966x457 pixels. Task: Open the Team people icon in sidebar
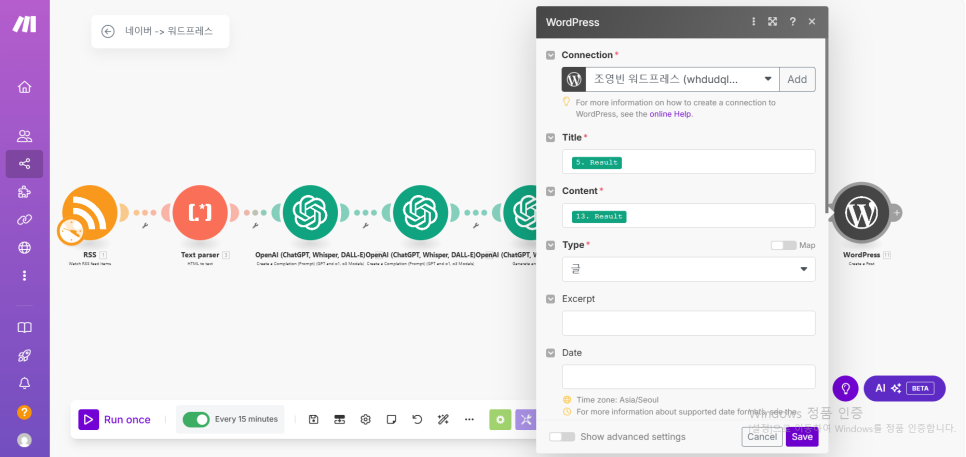click(x=24, y=136)
